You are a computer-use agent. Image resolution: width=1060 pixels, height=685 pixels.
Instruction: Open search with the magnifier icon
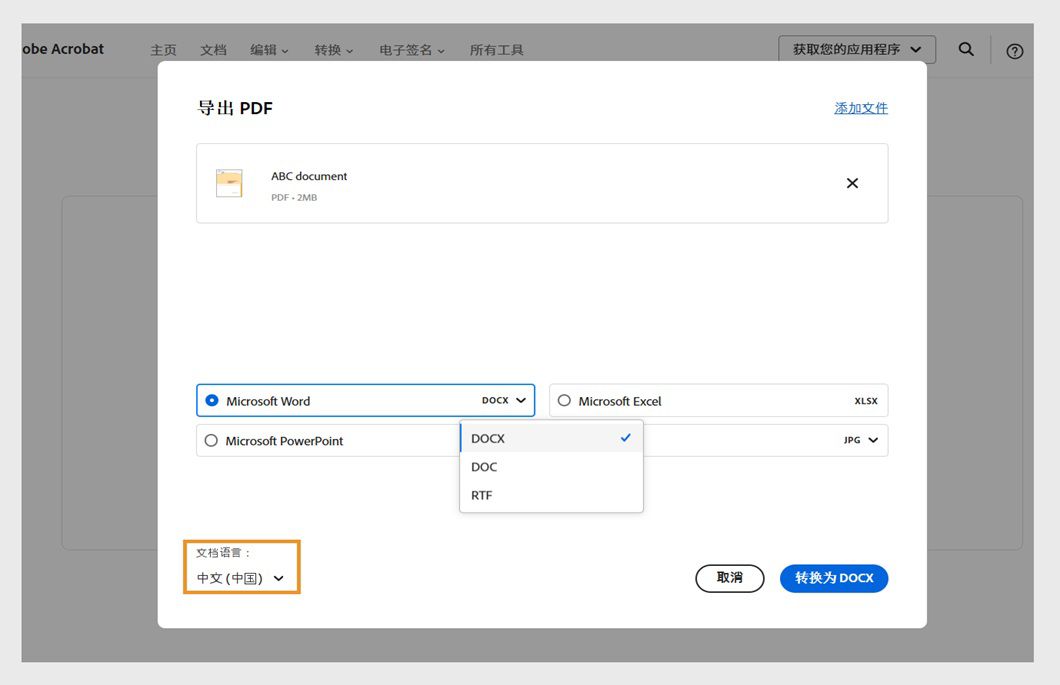(965, 49)
